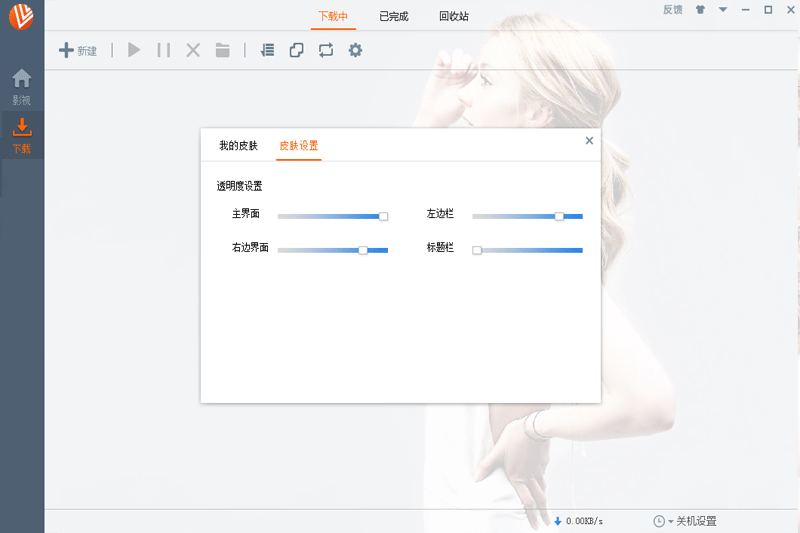Open settings with the gear icon
Image resolution: width=800 pixels, height=533 pixels.
pyautogui.click(x=356, y=50)
